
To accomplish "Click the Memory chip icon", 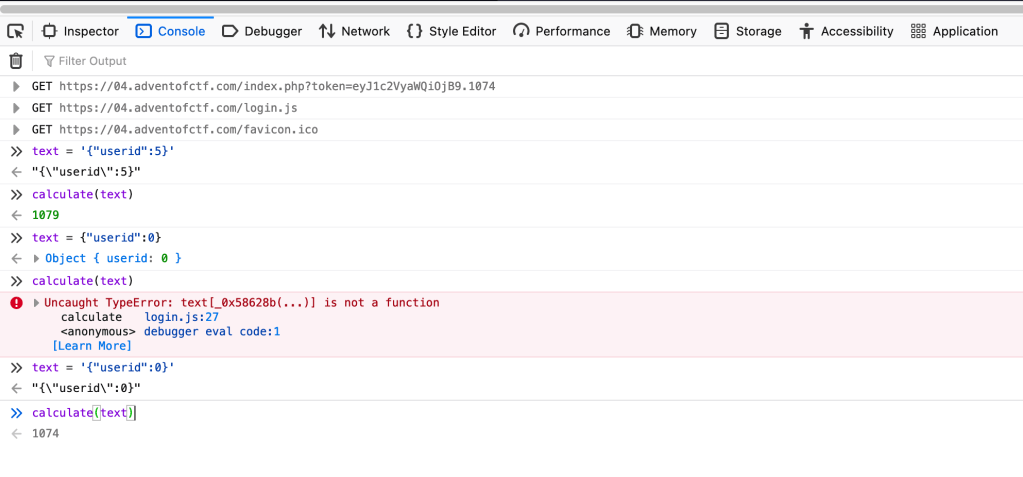I will pyautogui.click(x=635, y=31).
